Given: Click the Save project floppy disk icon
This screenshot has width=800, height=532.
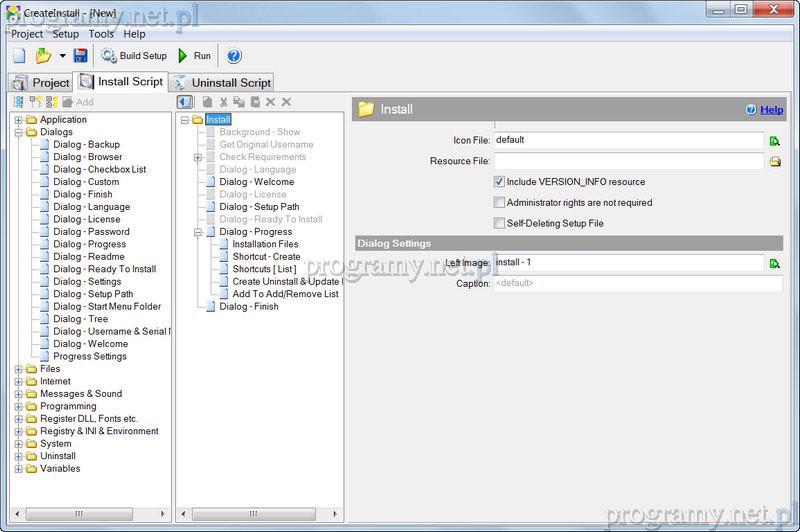Looking at the screenshot, I should pos(80,56).
